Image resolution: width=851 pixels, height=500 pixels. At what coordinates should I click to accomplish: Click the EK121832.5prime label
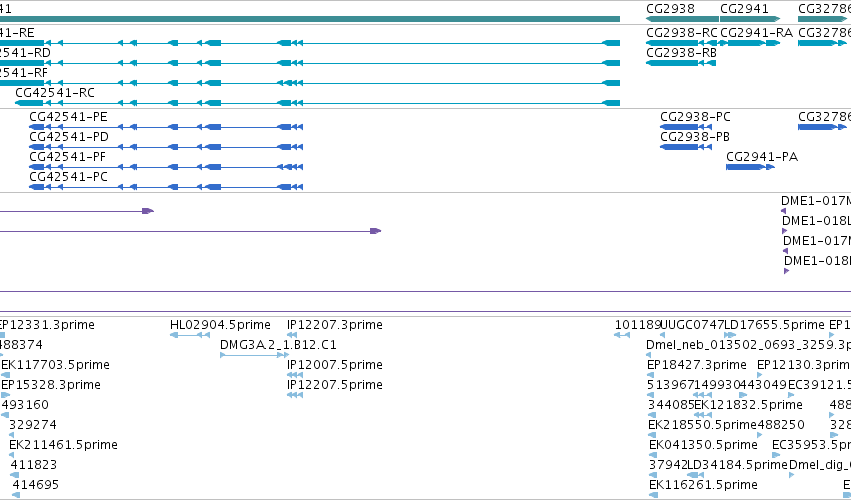coord(748,405)
